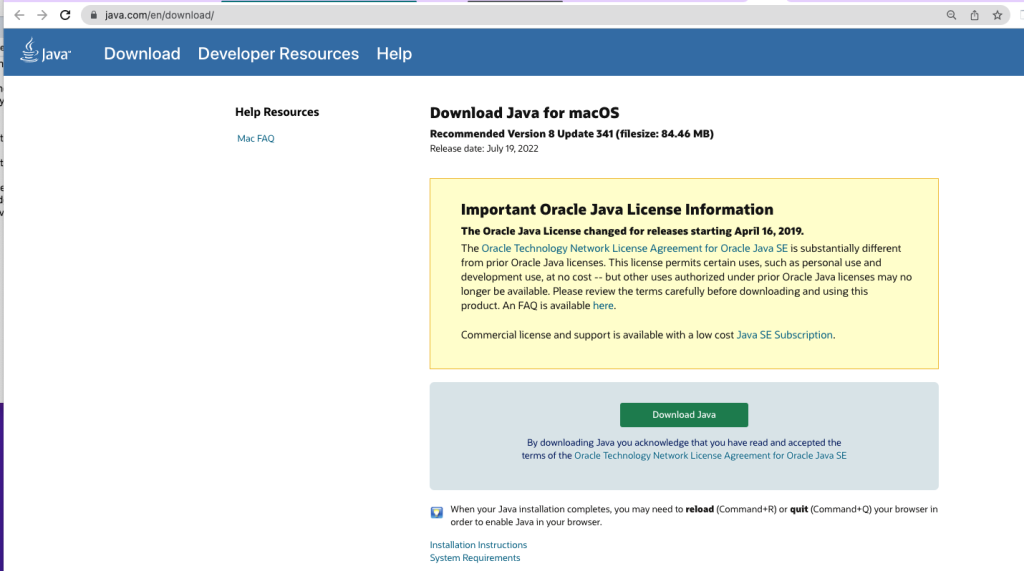Image resolution: width=1024 pixels, height=571 pixels.
Task: Reload the current page
Action: [x=66, y=15]
